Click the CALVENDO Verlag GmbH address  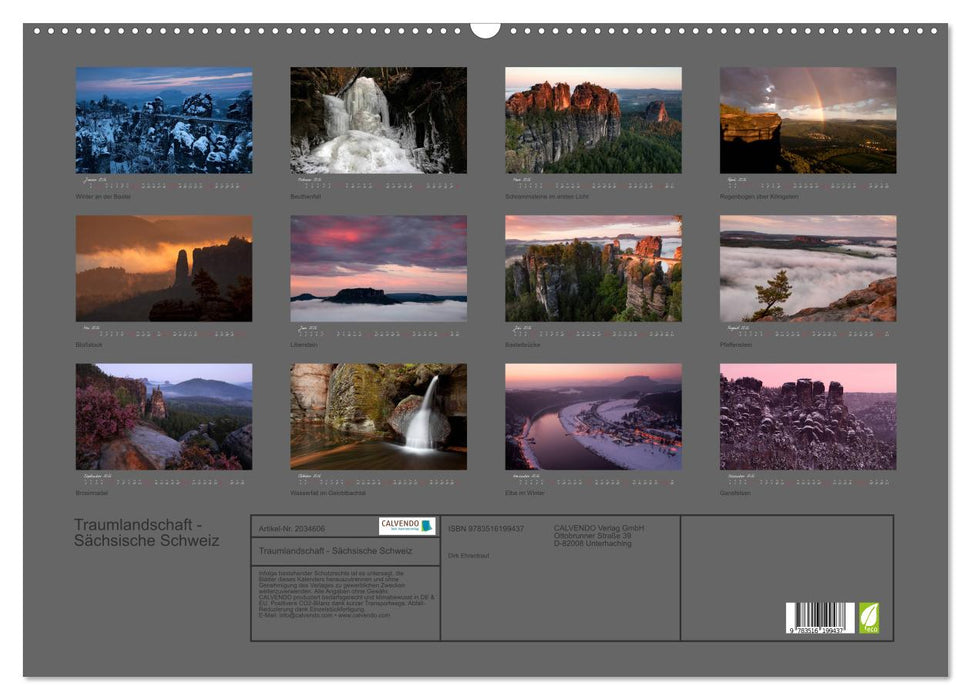coord(599,535)
